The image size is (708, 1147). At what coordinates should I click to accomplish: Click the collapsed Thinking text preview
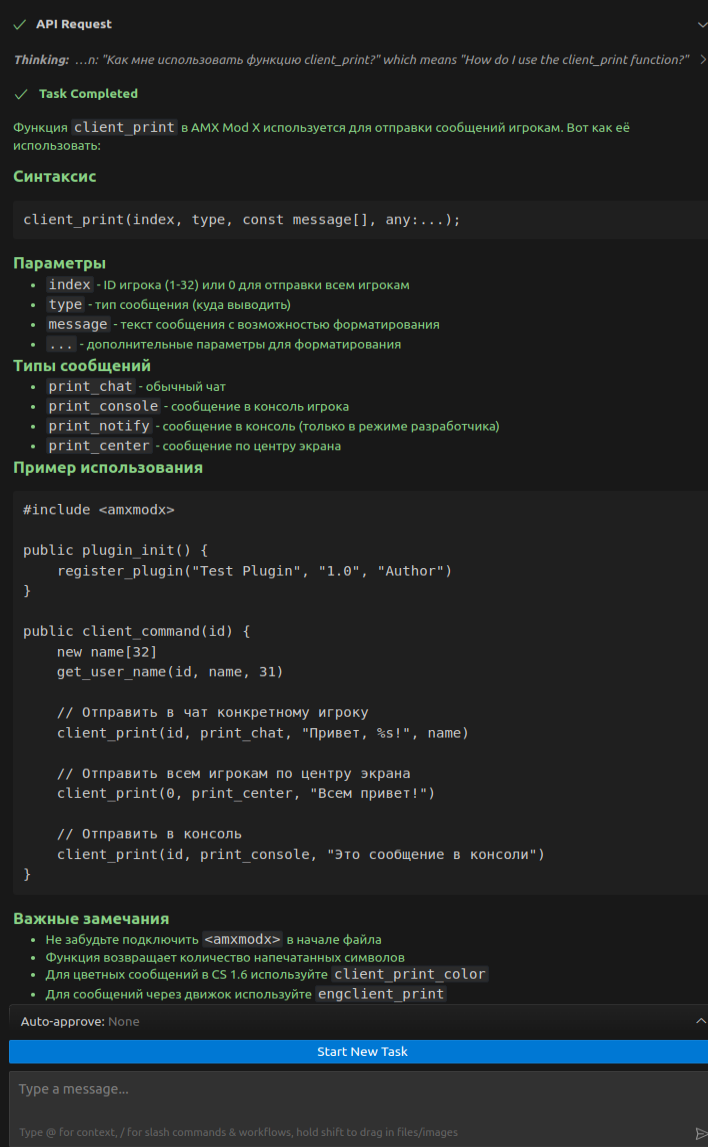(380, 60)
